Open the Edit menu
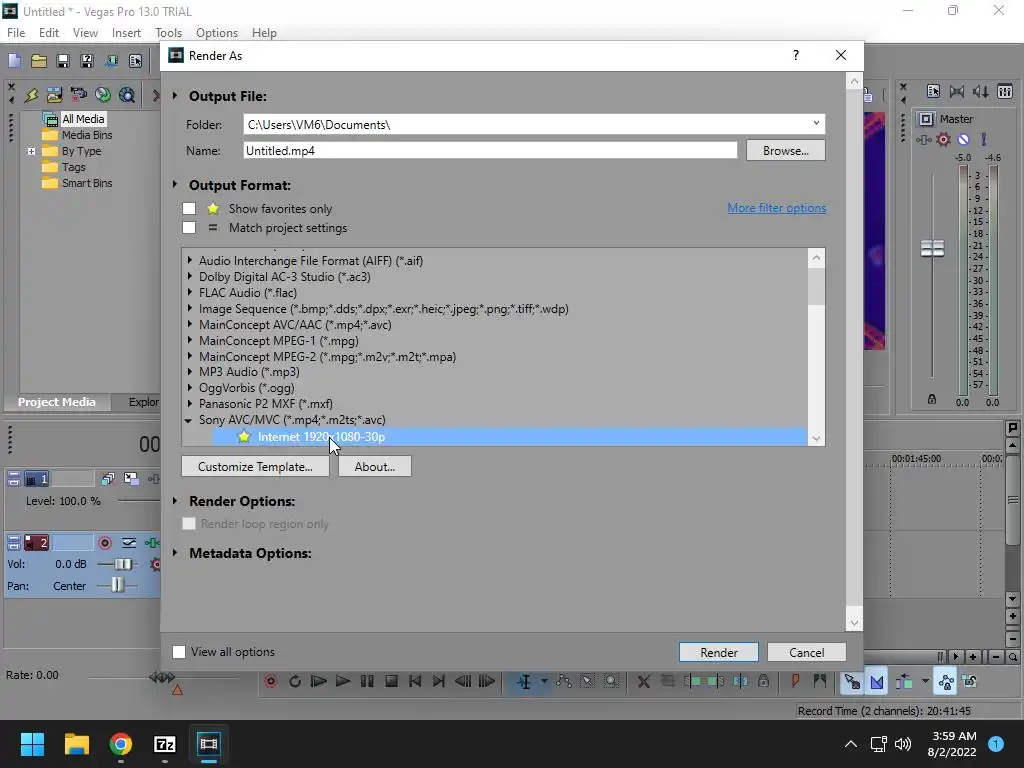Viewport: 1024px width, 768px height. pyautogui.click(x=48, y=33)
